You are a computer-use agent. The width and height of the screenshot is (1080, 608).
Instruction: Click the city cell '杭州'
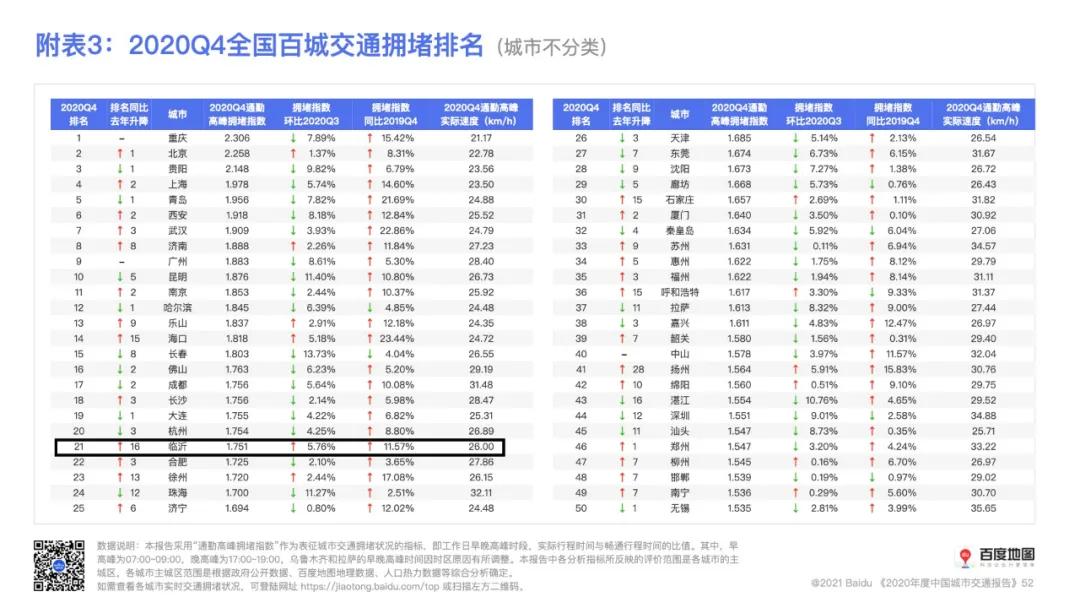[178, 431]
